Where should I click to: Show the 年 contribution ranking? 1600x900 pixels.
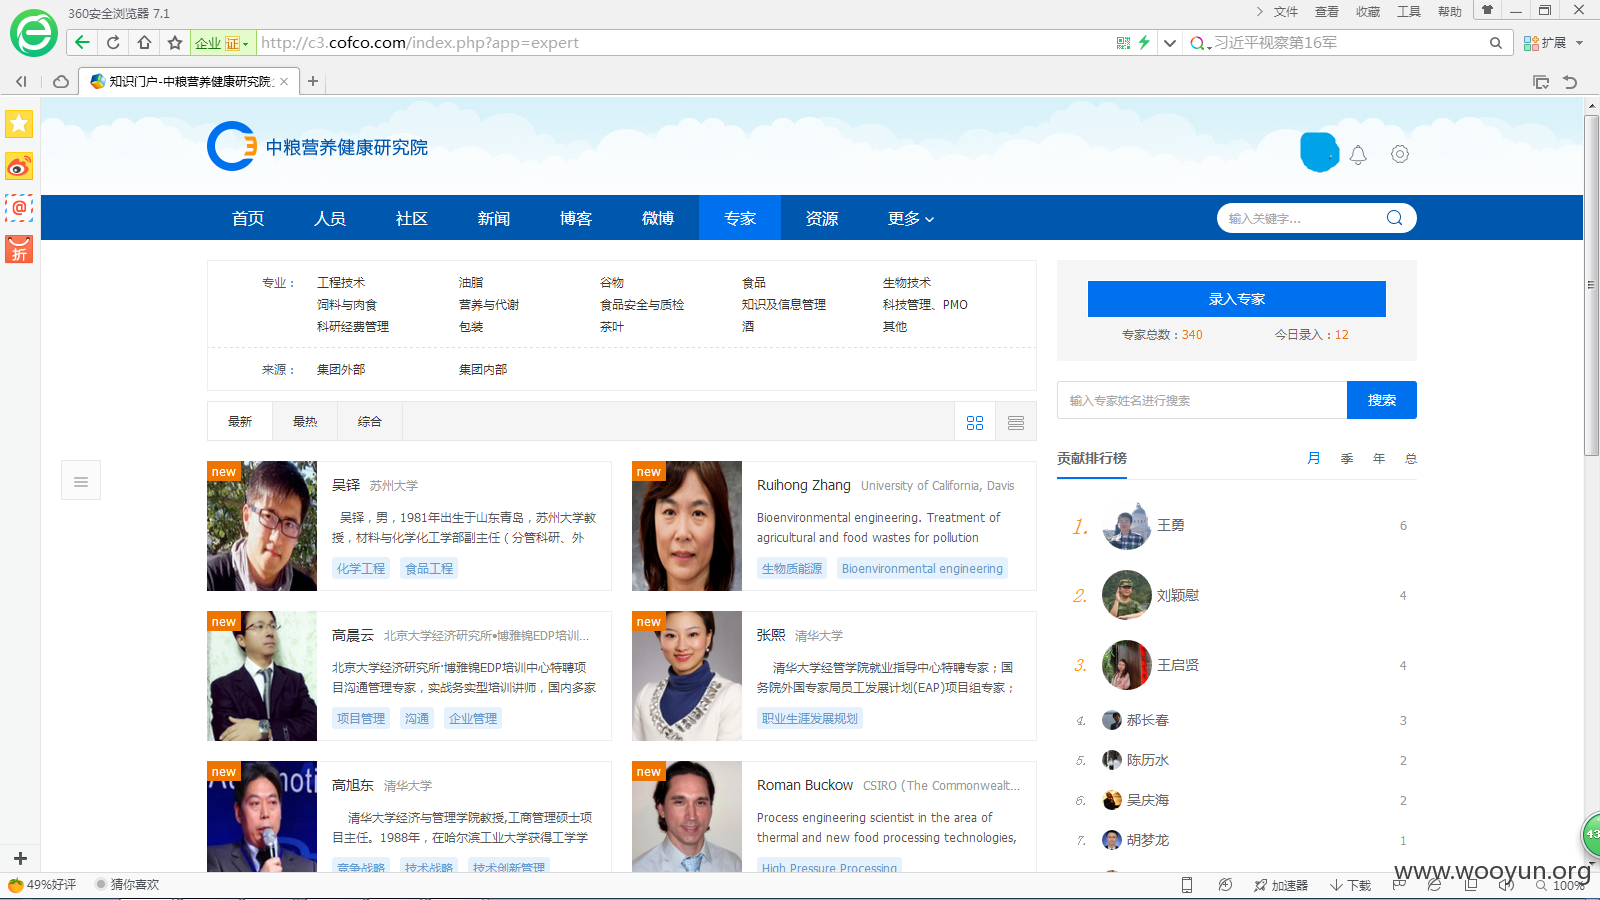coord(1379,458)
